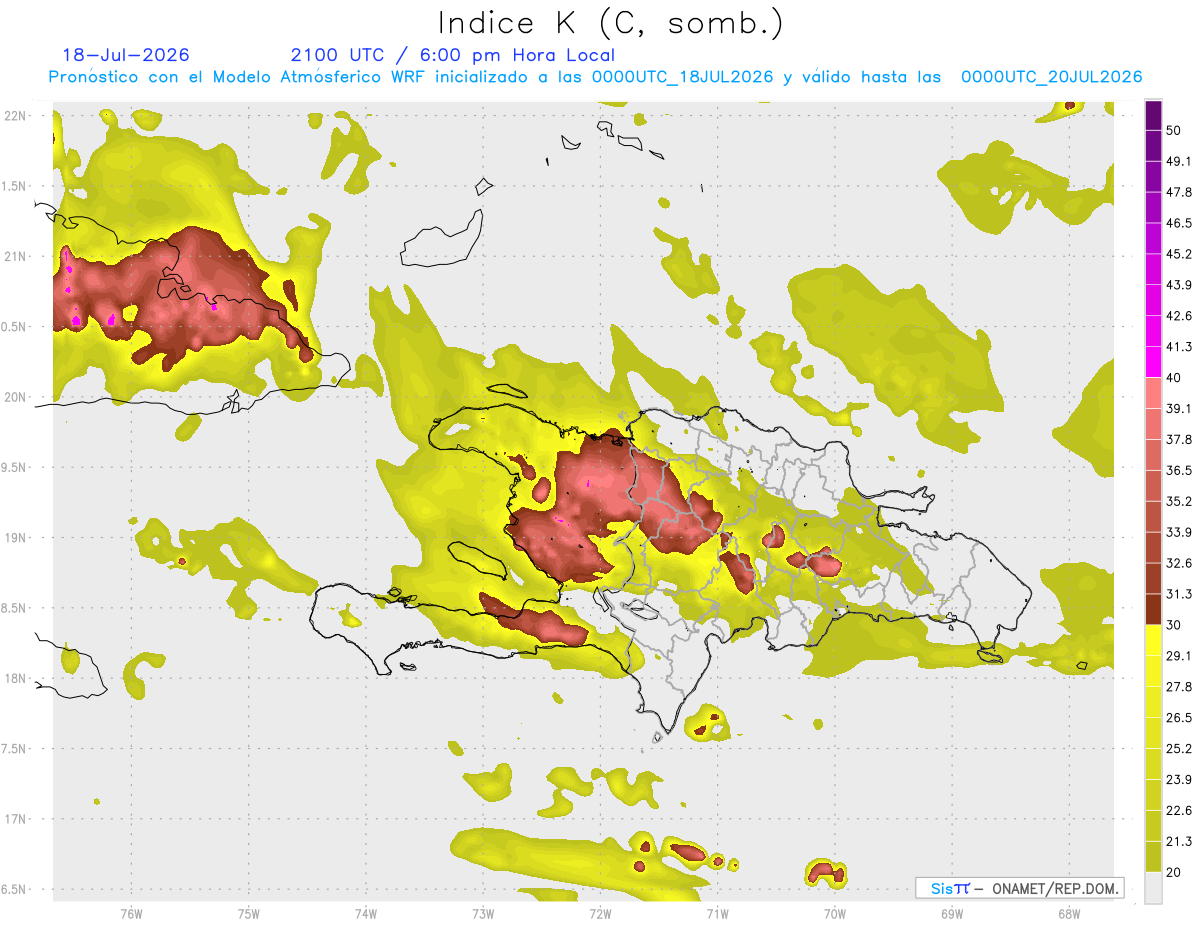The width and height of the screenshot is (1200, 927).
Task: Click the color bar value '33.9'
Action: click(x=1180, y=532)
